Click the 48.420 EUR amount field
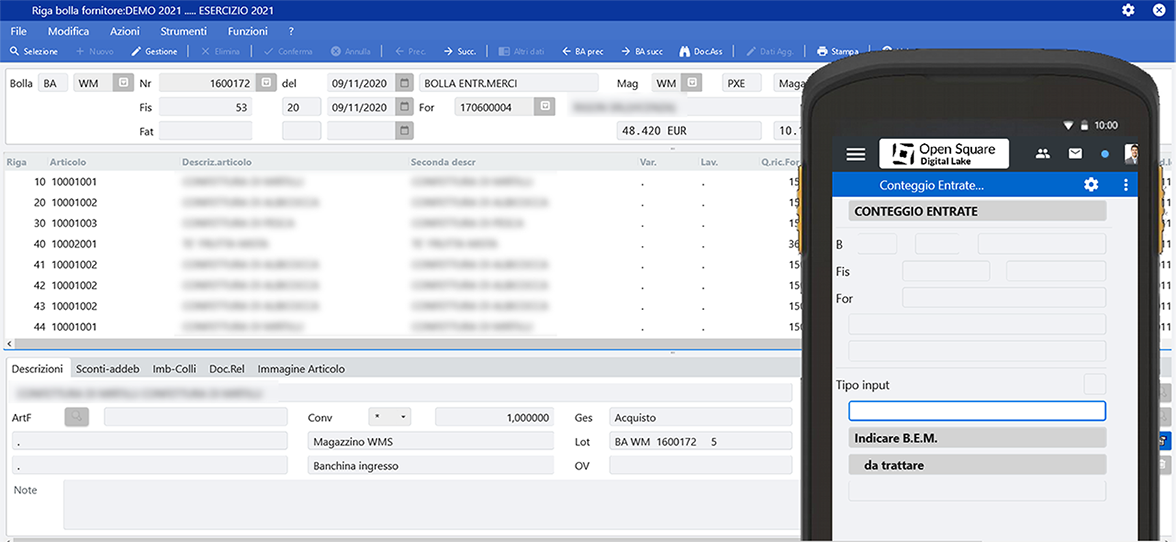This screenshot has width=1176, height=542. pyautogui.click(x=688, y=131)
